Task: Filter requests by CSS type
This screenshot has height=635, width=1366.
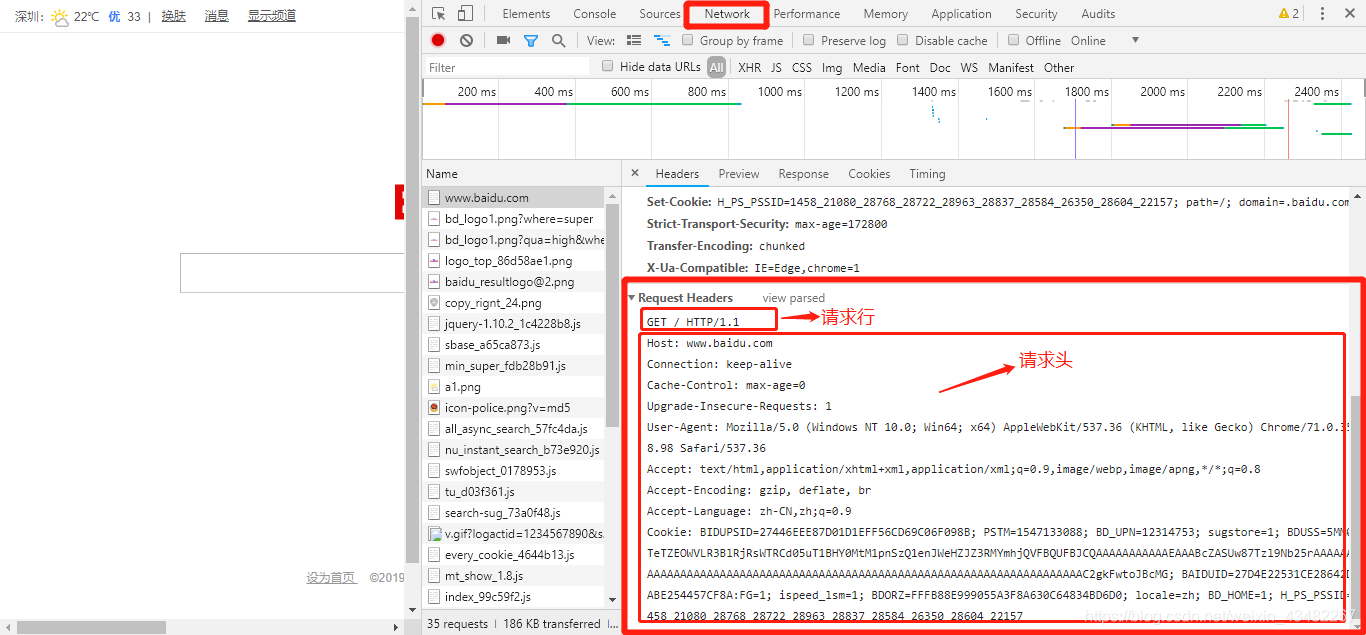Action: coord(802,68)
